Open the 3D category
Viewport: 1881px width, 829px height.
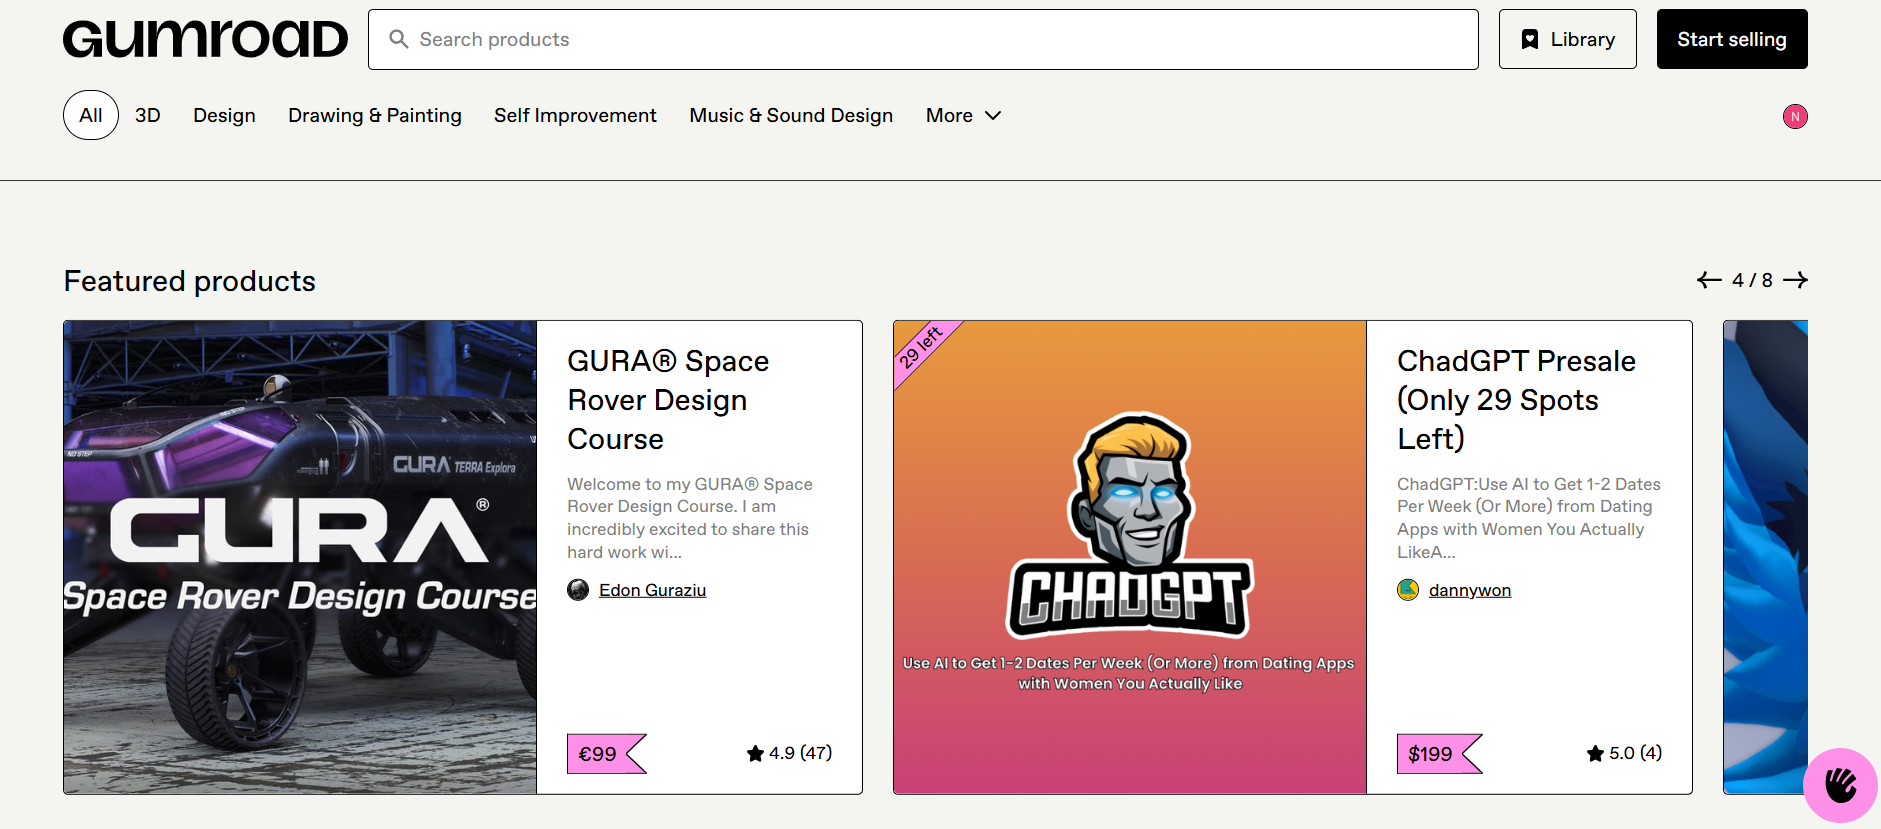coord(148,116)
